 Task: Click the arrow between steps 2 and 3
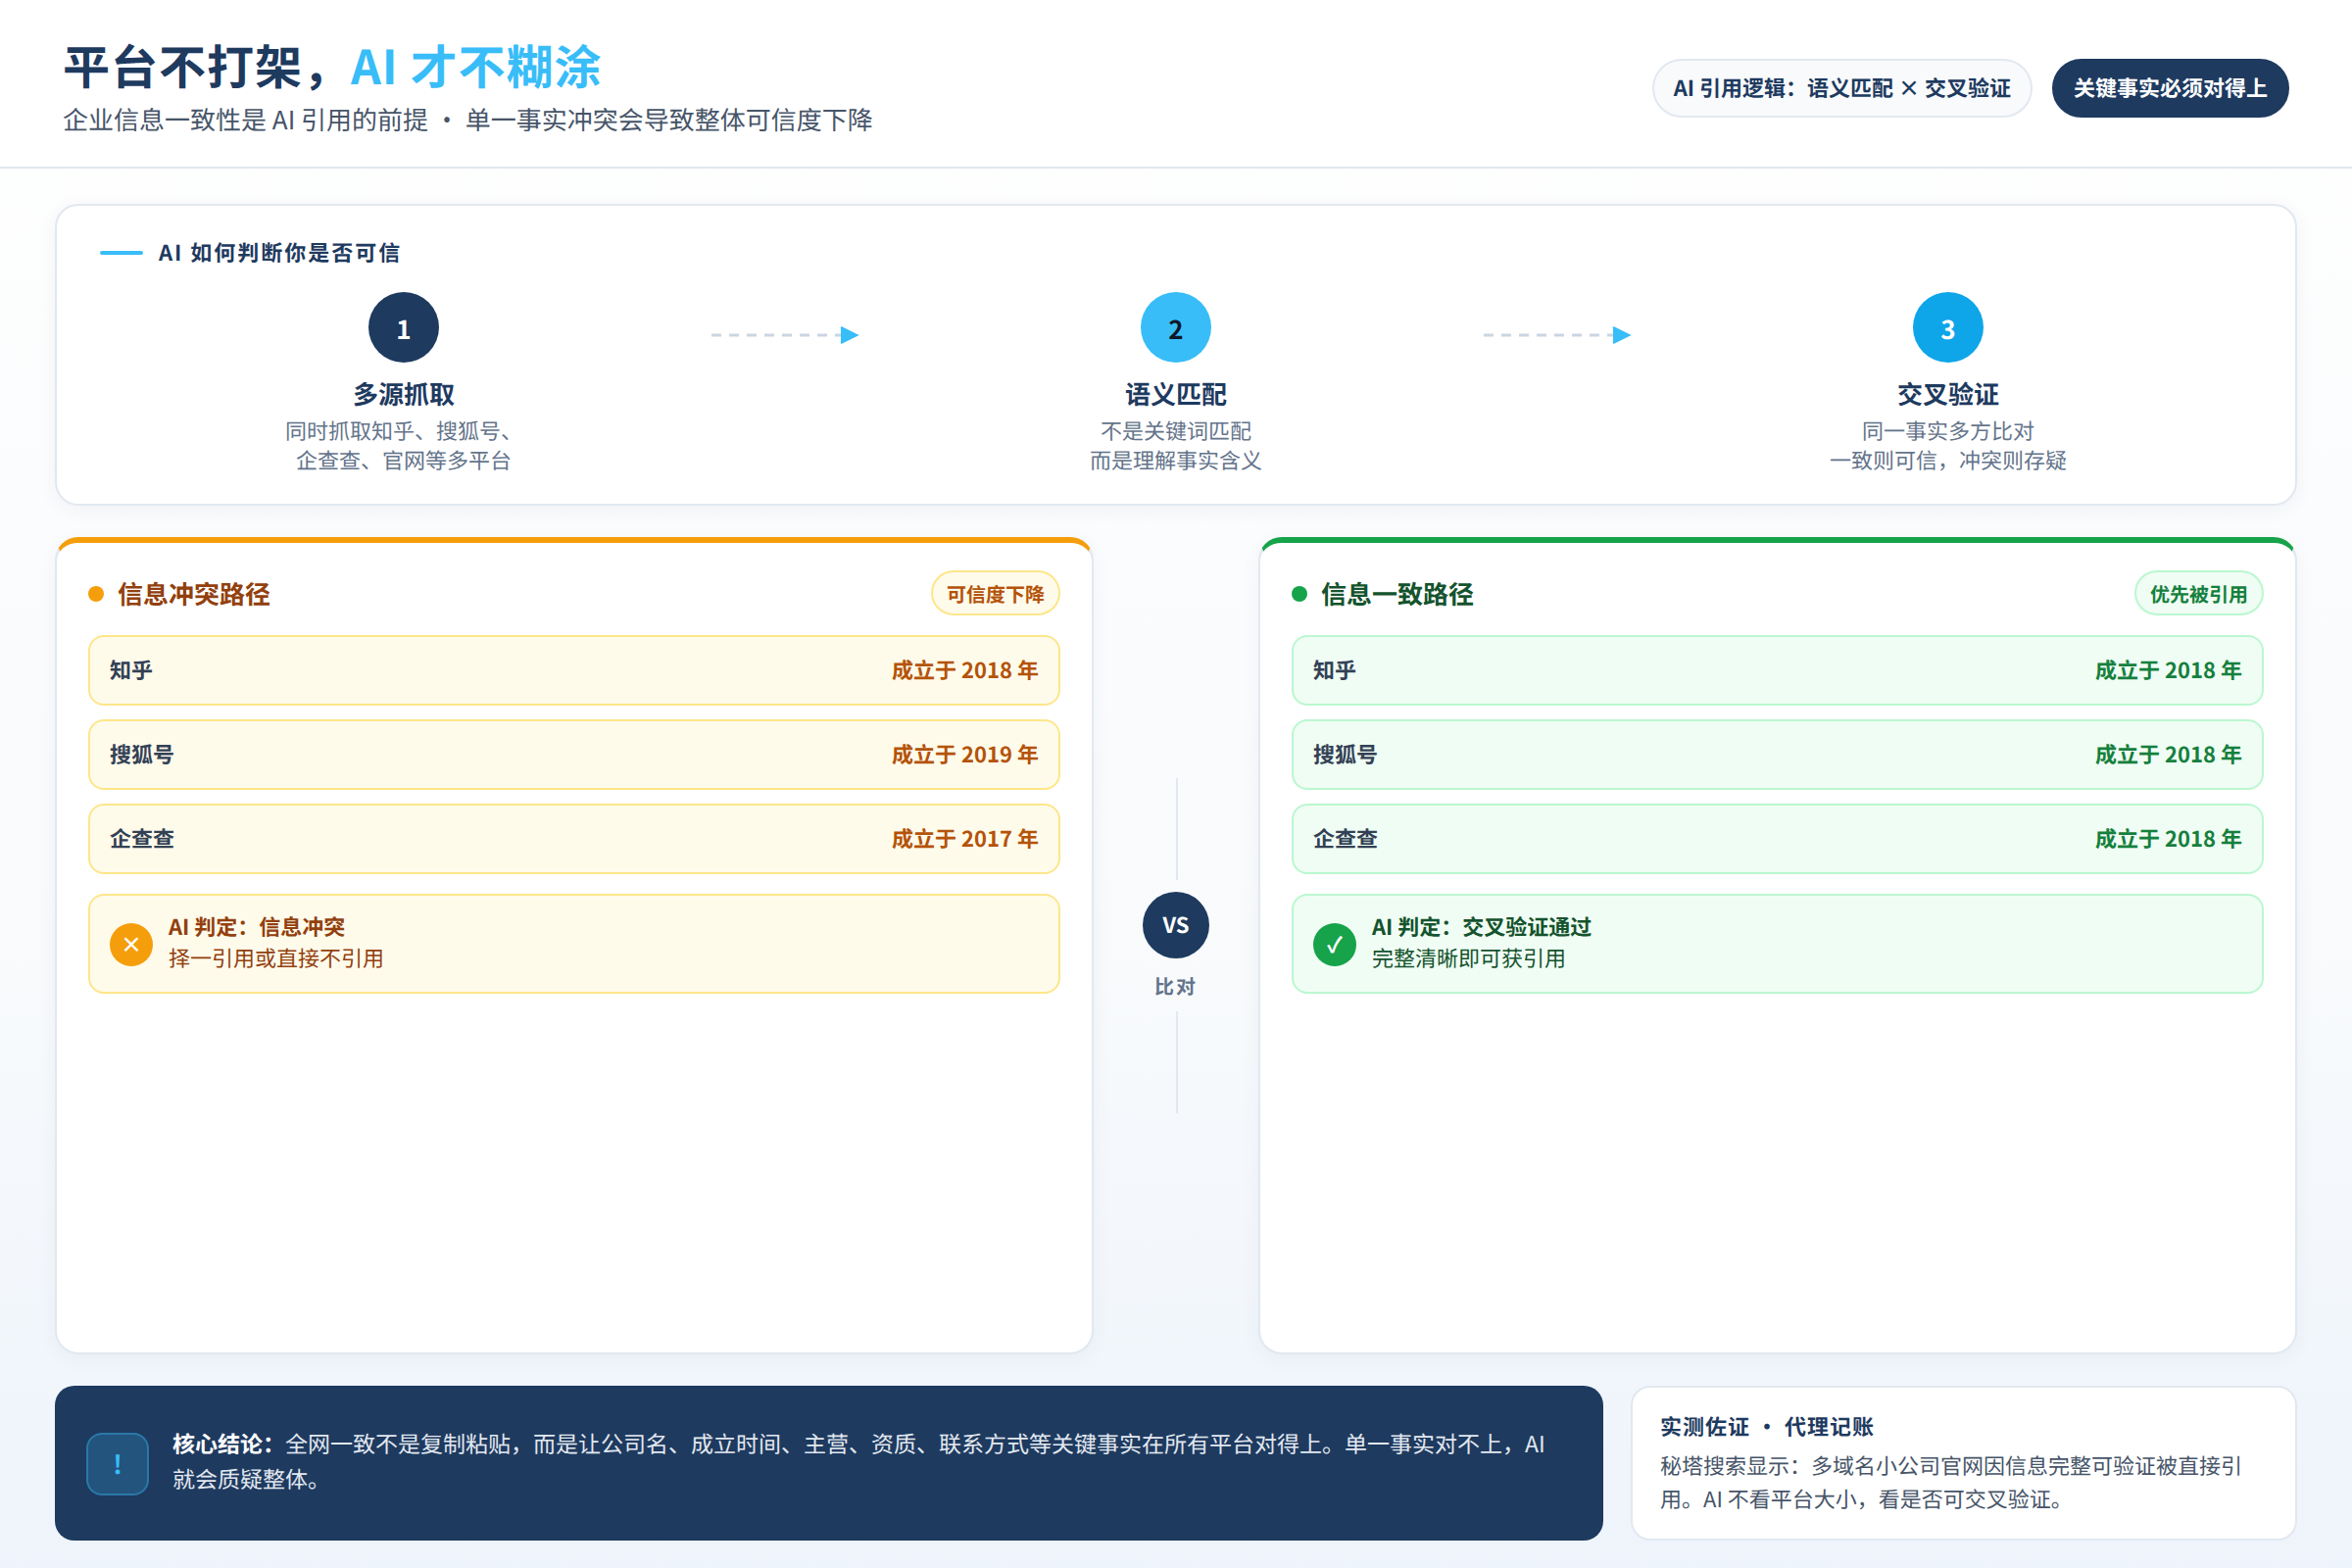point(1557,334)
